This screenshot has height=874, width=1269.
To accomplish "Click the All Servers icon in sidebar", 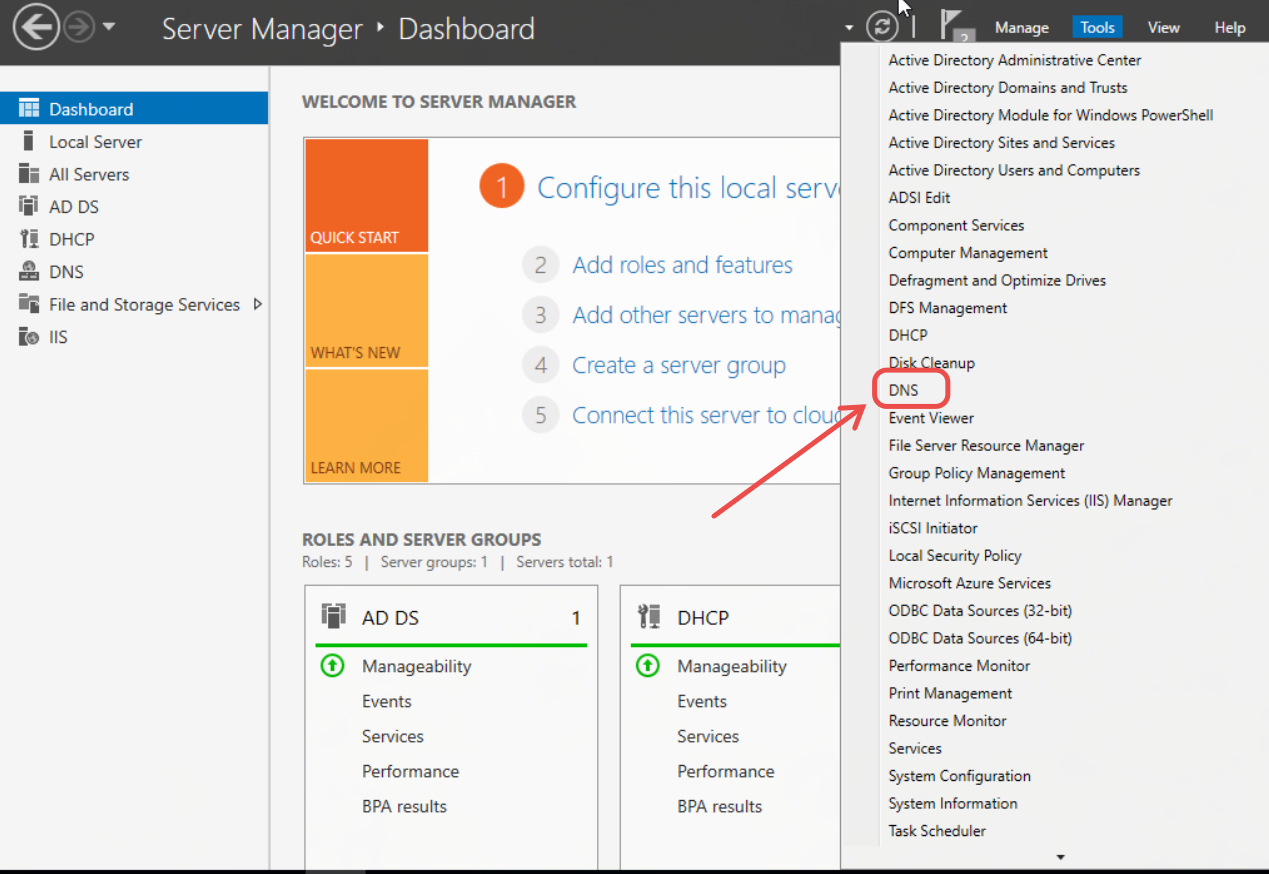I will (29, 174).
